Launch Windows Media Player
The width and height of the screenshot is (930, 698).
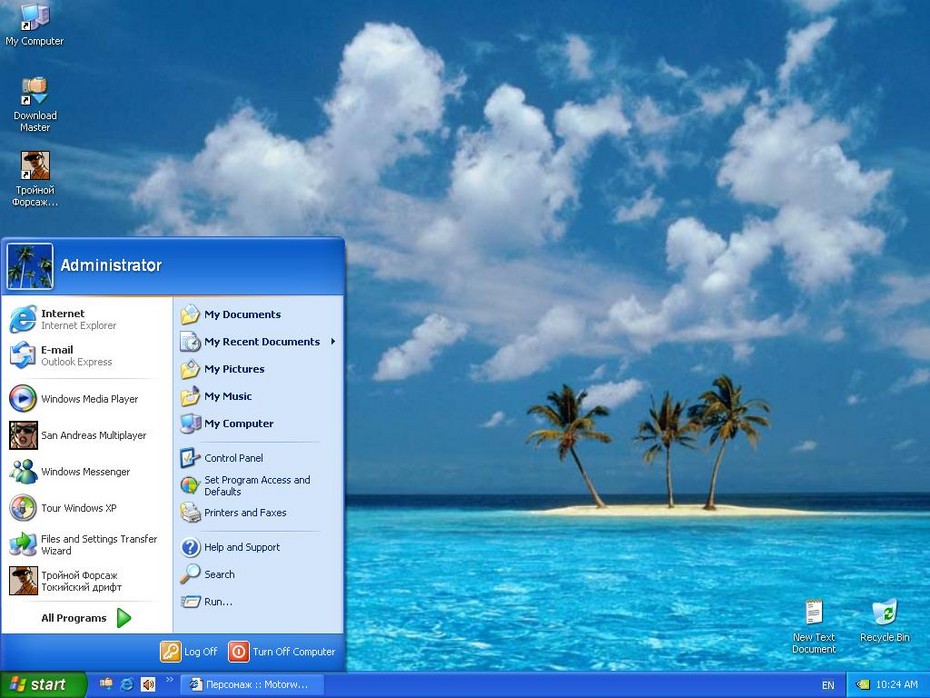pyautogui.click(x=87, y=399)
